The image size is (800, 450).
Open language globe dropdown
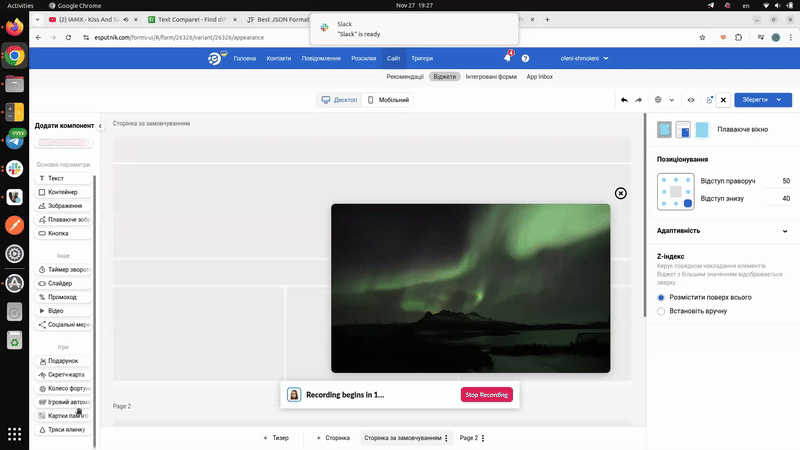click(664, 100)
